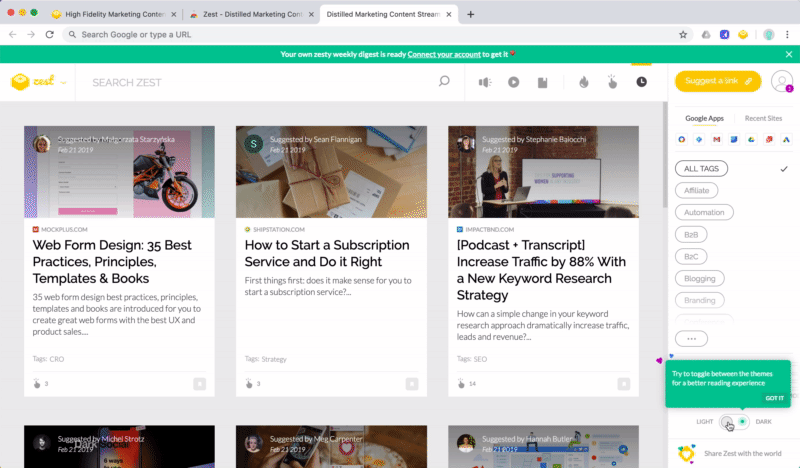Open a new browser tab
Viewport: 800px width, 468px height.
coord(470,14)
